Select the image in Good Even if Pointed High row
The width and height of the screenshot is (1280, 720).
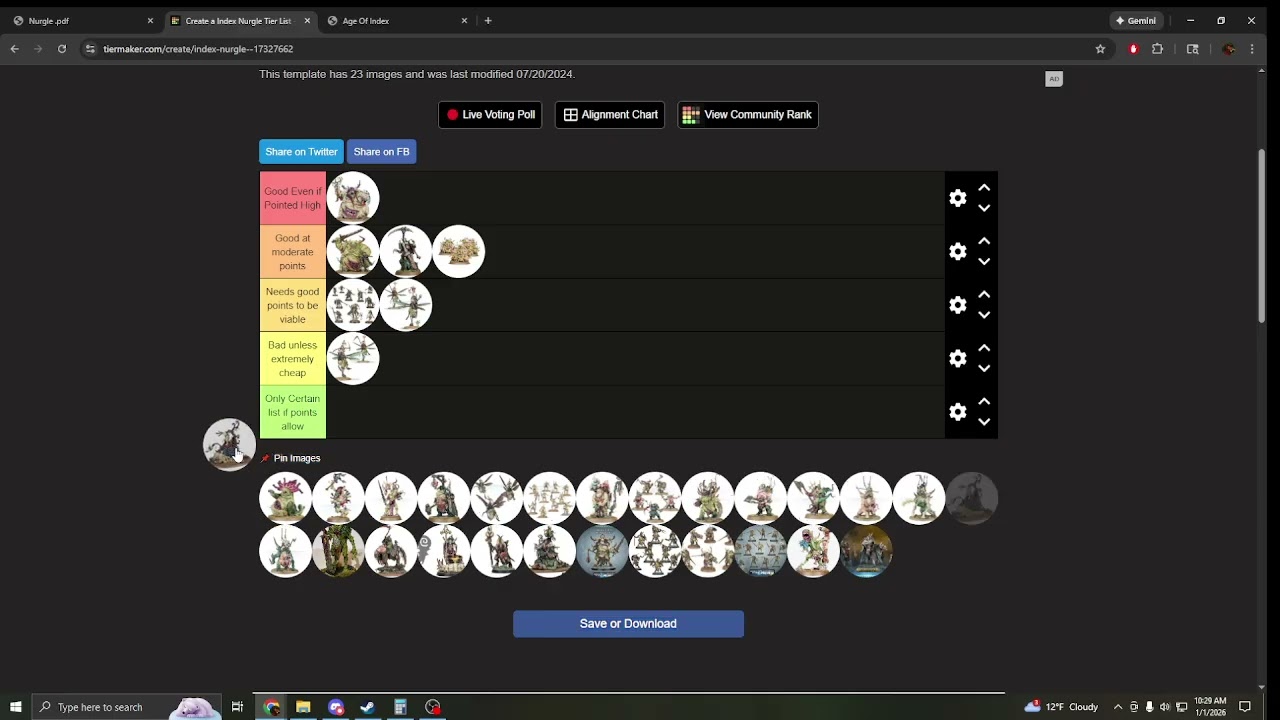[353, 198]
